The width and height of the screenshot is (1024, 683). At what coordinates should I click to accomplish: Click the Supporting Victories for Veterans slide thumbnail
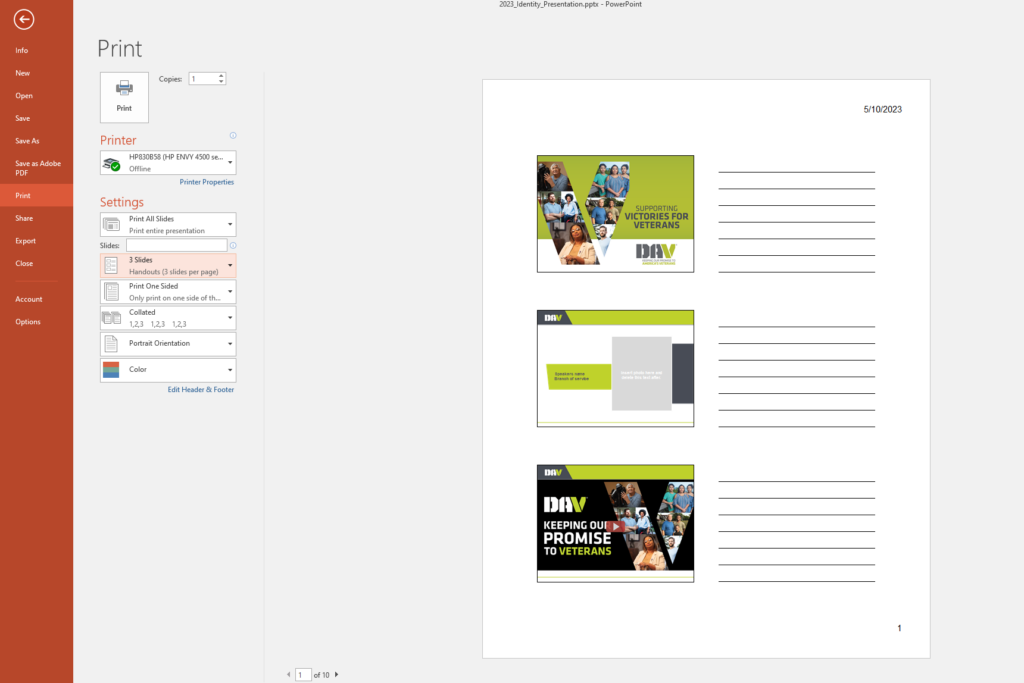coord(615,213)
